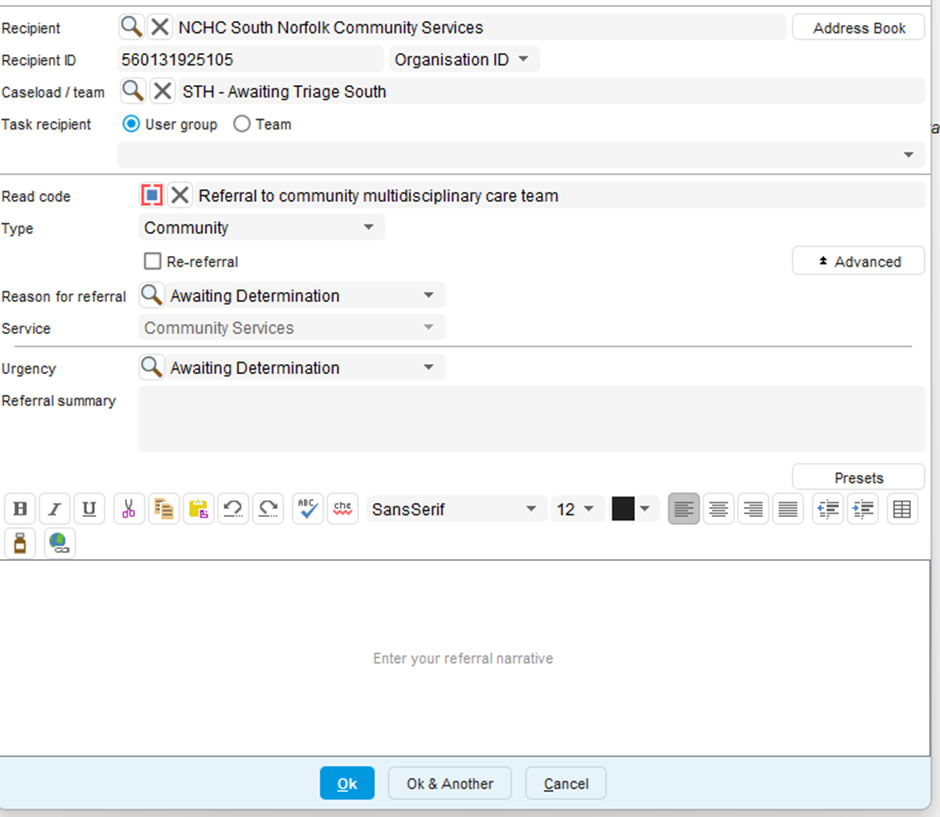Click the italic formatting icon
The image size is (940, 817).
coord(55,509)
